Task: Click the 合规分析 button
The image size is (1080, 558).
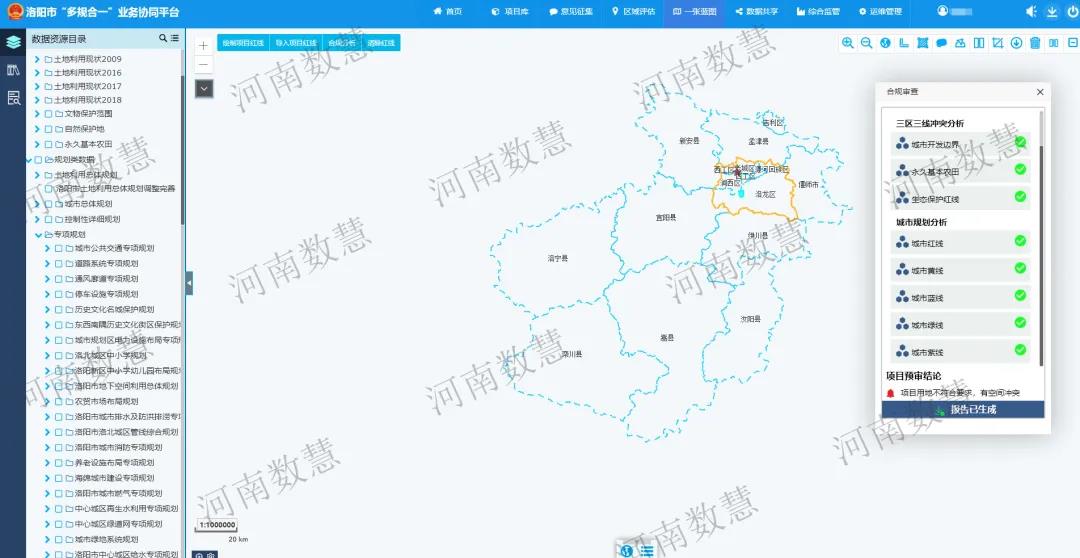Action: click(x=342, y=43)
